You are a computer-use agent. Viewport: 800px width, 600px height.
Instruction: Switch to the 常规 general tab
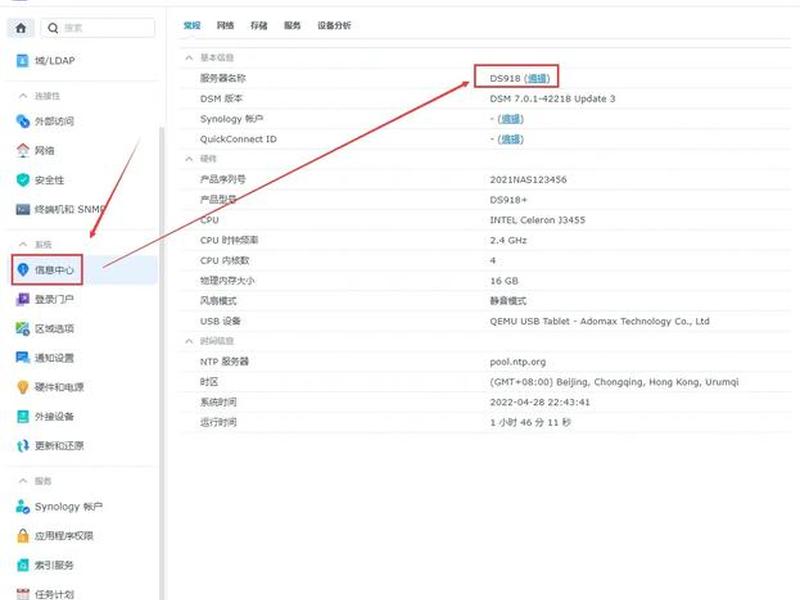pyautogui.click(x=192, y=26)
